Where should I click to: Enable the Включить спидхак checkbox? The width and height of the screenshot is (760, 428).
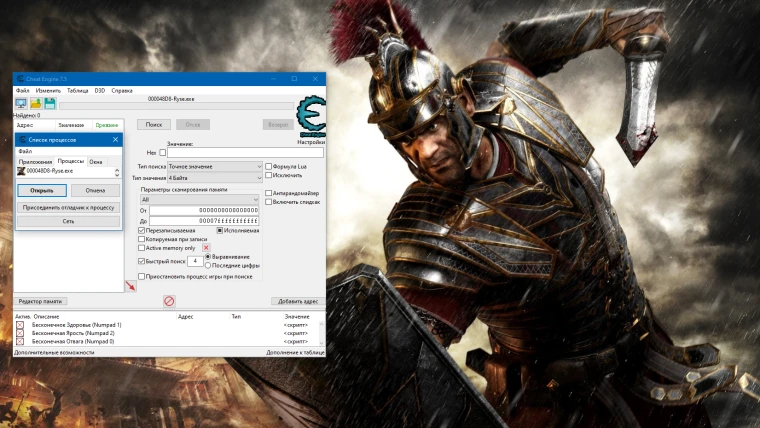tap(268, 202)
